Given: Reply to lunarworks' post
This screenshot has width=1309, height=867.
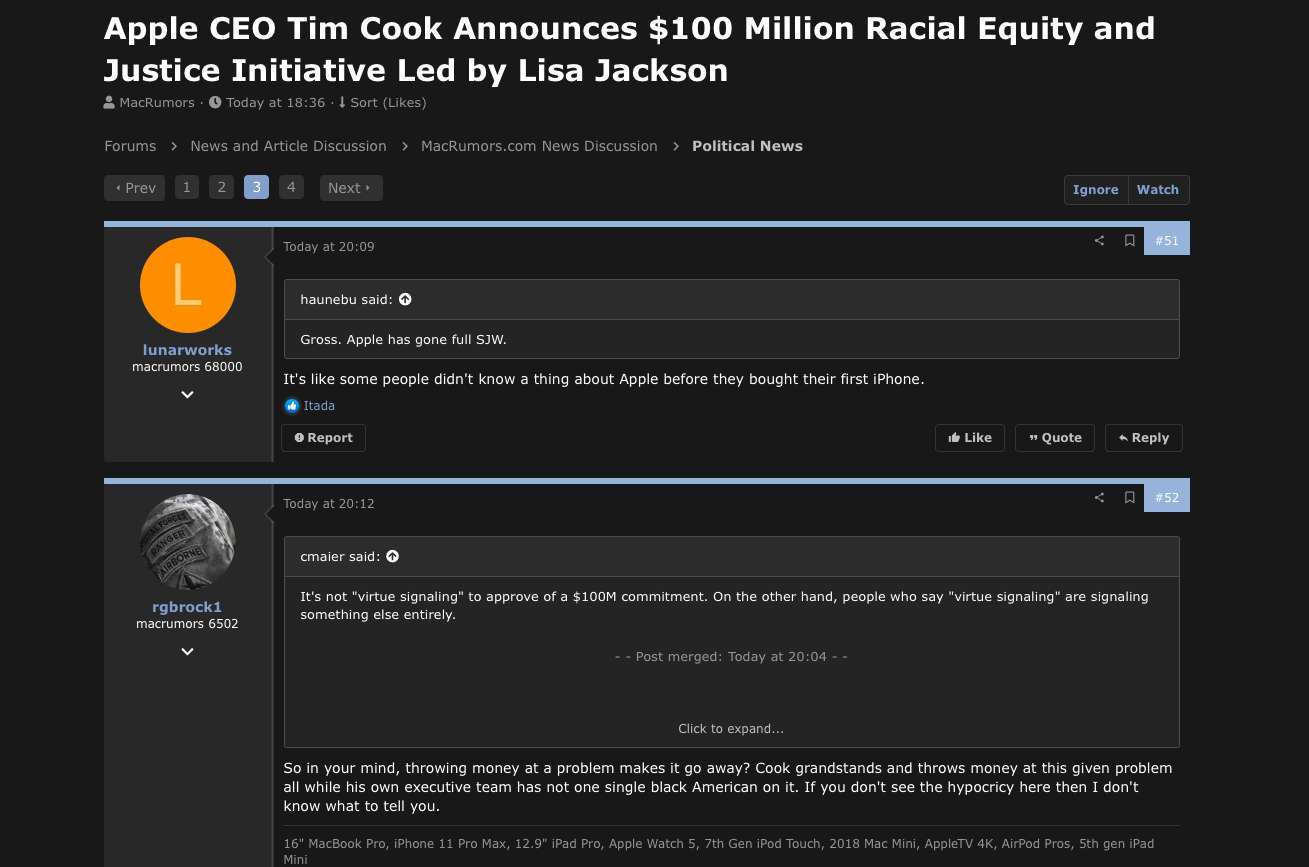Looking at the screenshot, I should coord(1144,438).
